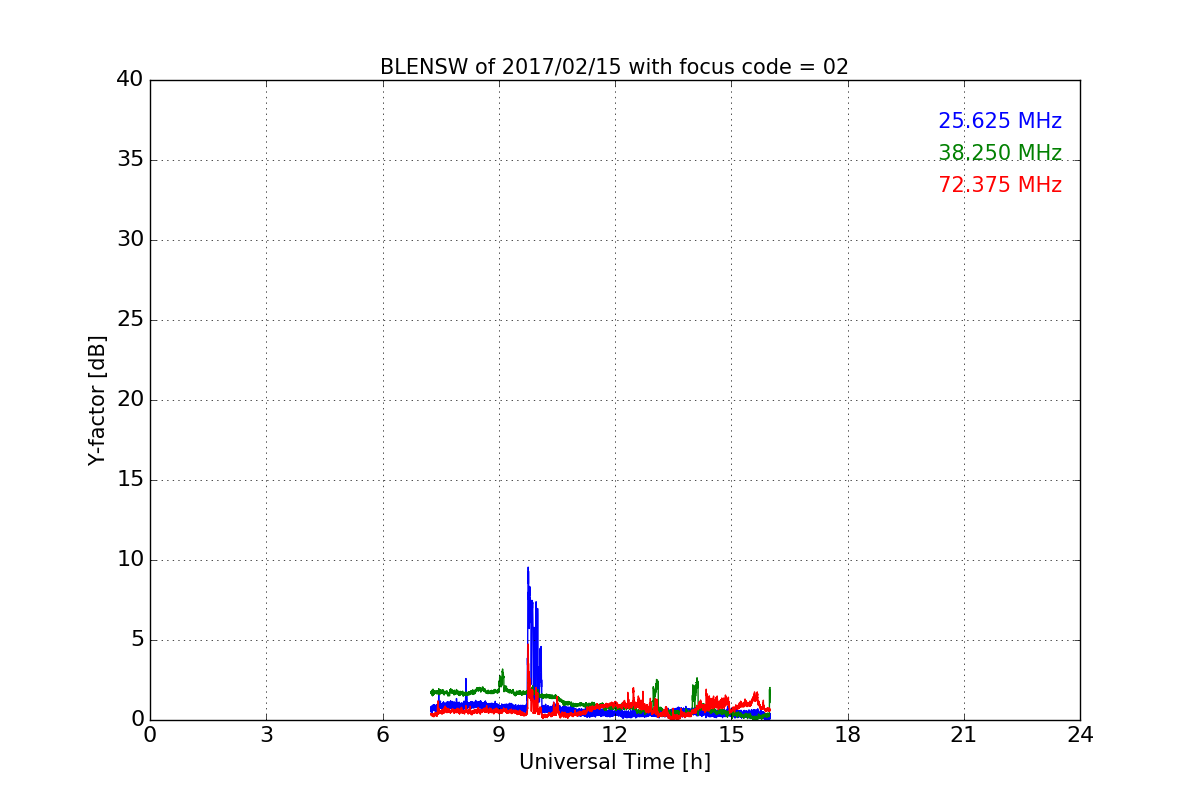The image size is (1200, 800).
Task: Click x-axis tick label '9'
Action: point(499,735)
